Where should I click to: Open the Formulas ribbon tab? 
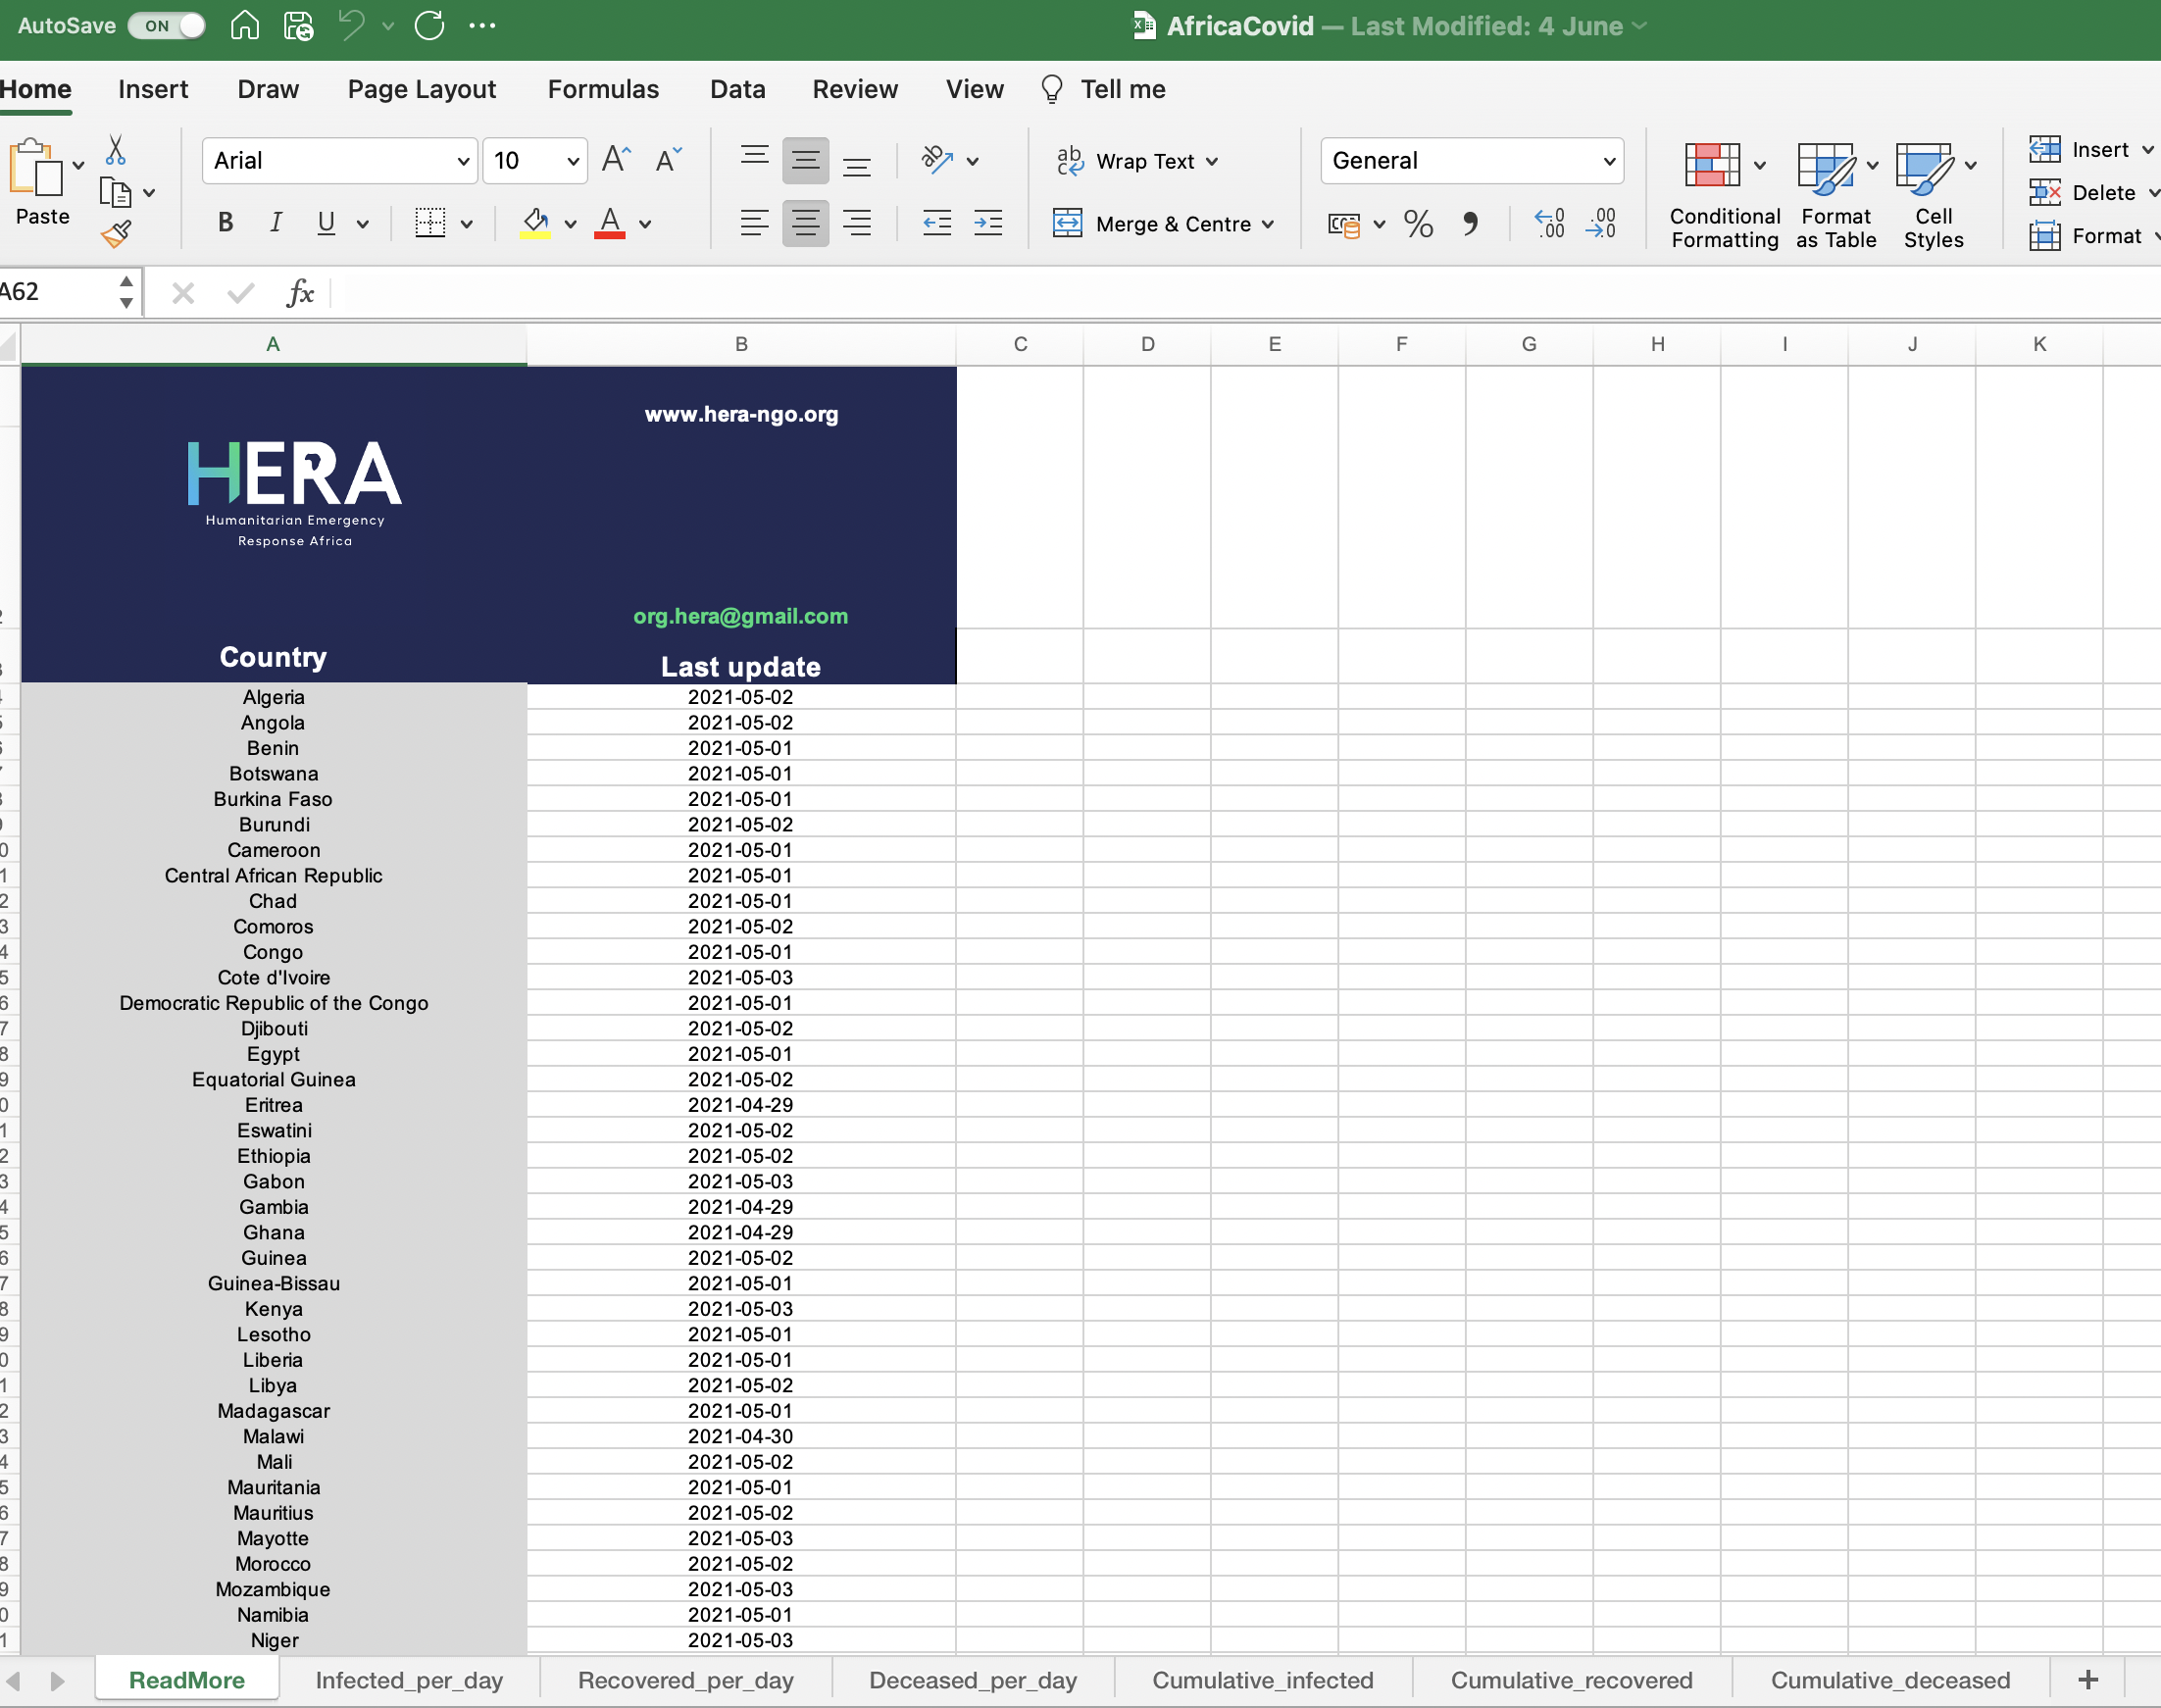coord(603,89)
